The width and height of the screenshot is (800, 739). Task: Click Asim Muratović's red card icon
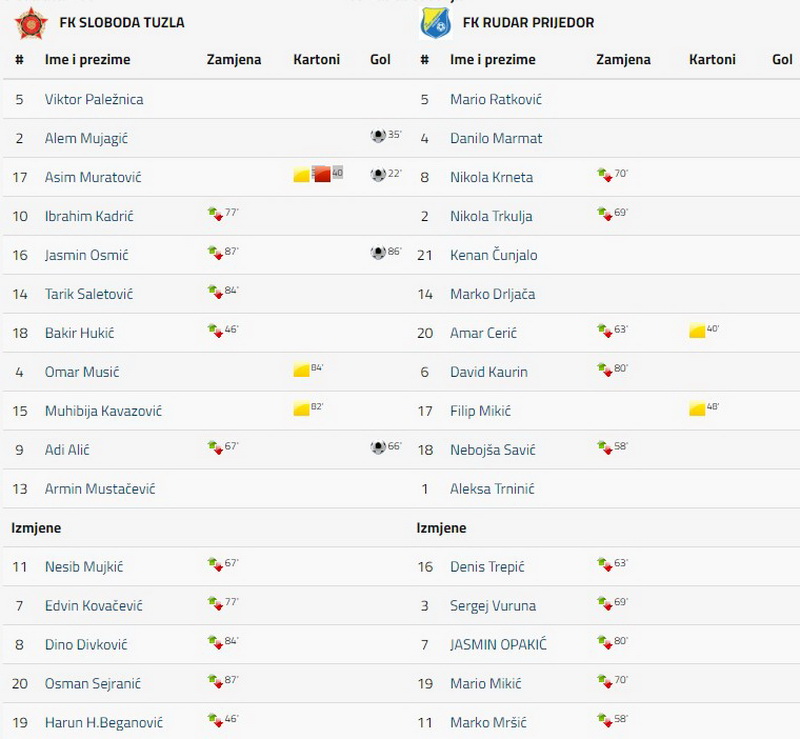pyautogui.click(x=321, y=174)
